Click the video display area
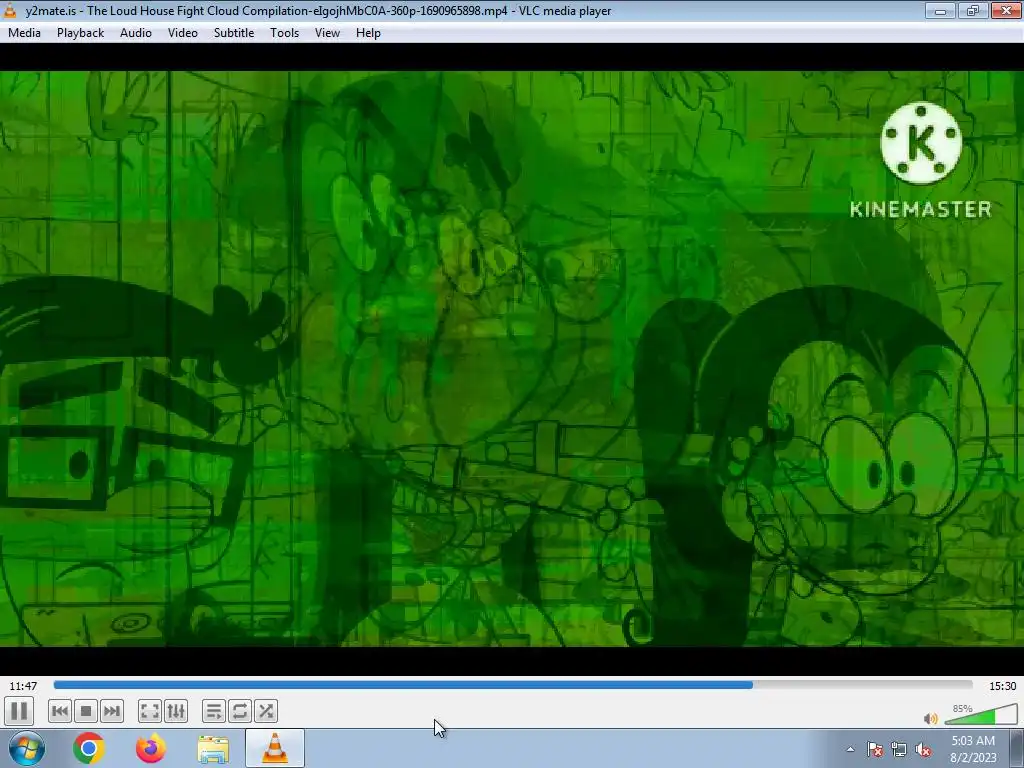This screenshot has height=768, width=1024. pyautogui.click(x=512, y=359)
